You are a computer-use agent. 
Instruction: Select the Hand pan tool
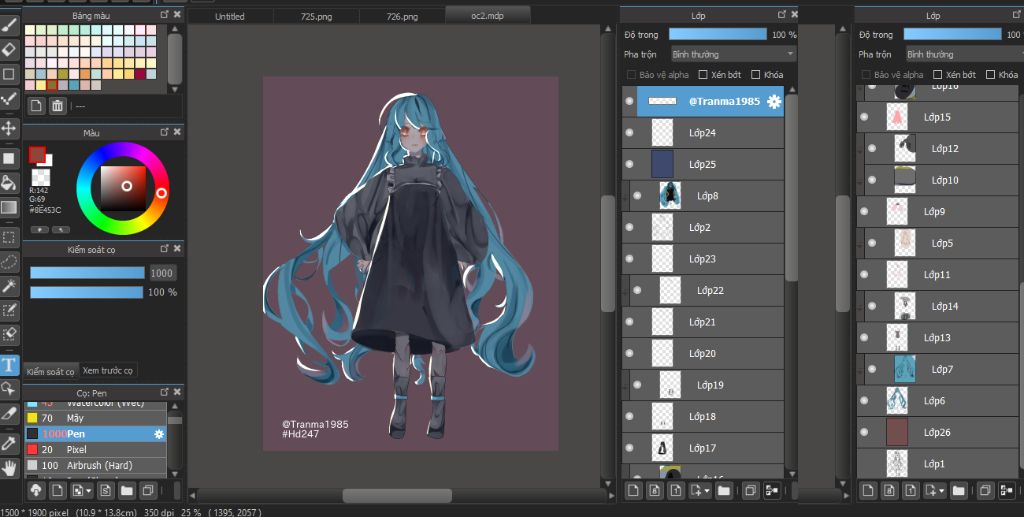click(9, 467)
